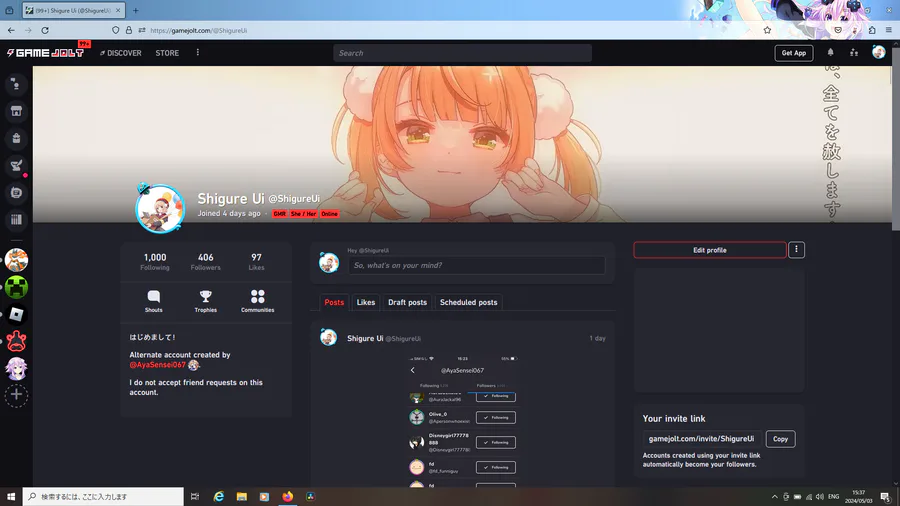Go back in browser history
This screenshot has height=506, width=900.
pos(11,30)
